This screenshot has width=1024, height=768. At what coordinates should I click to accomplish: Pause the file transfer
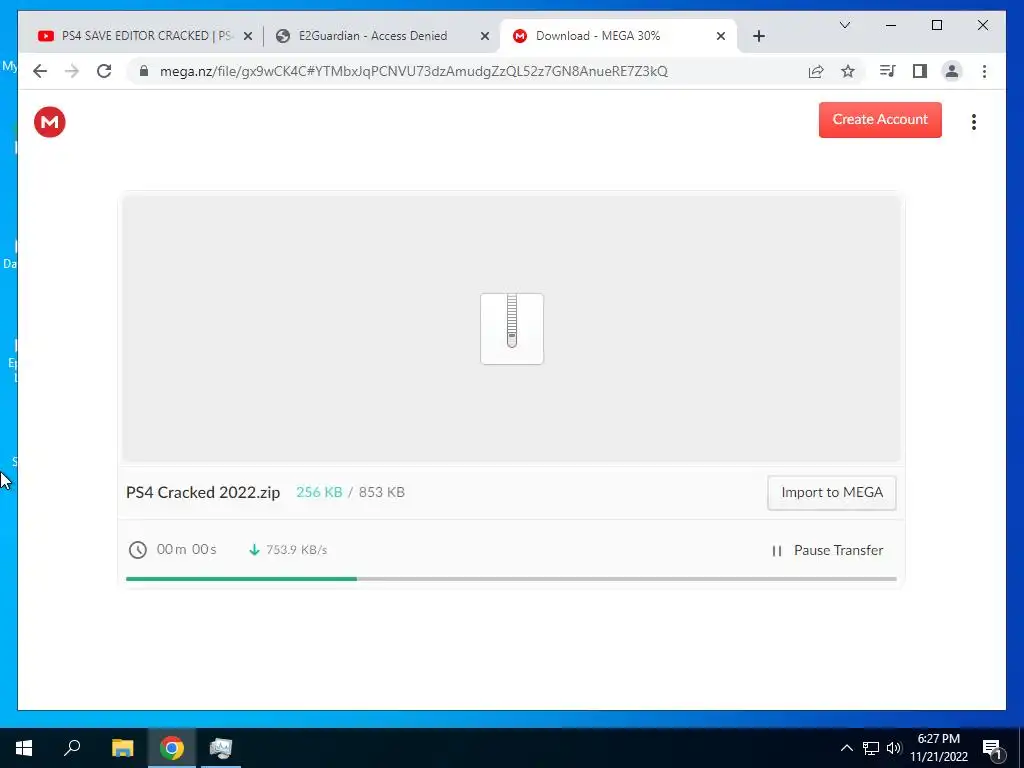click(x=827, y=551)
